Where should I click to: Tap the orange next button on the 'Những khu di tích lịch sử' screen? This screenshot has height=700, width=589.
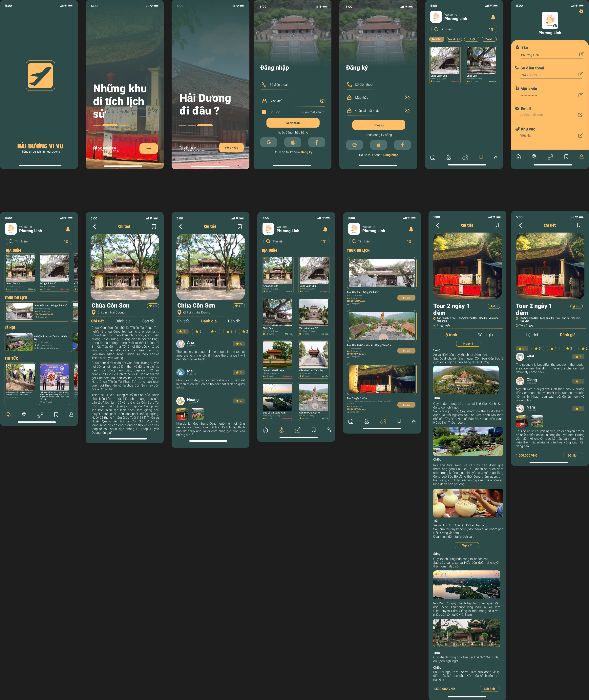[x=149, y=148]
